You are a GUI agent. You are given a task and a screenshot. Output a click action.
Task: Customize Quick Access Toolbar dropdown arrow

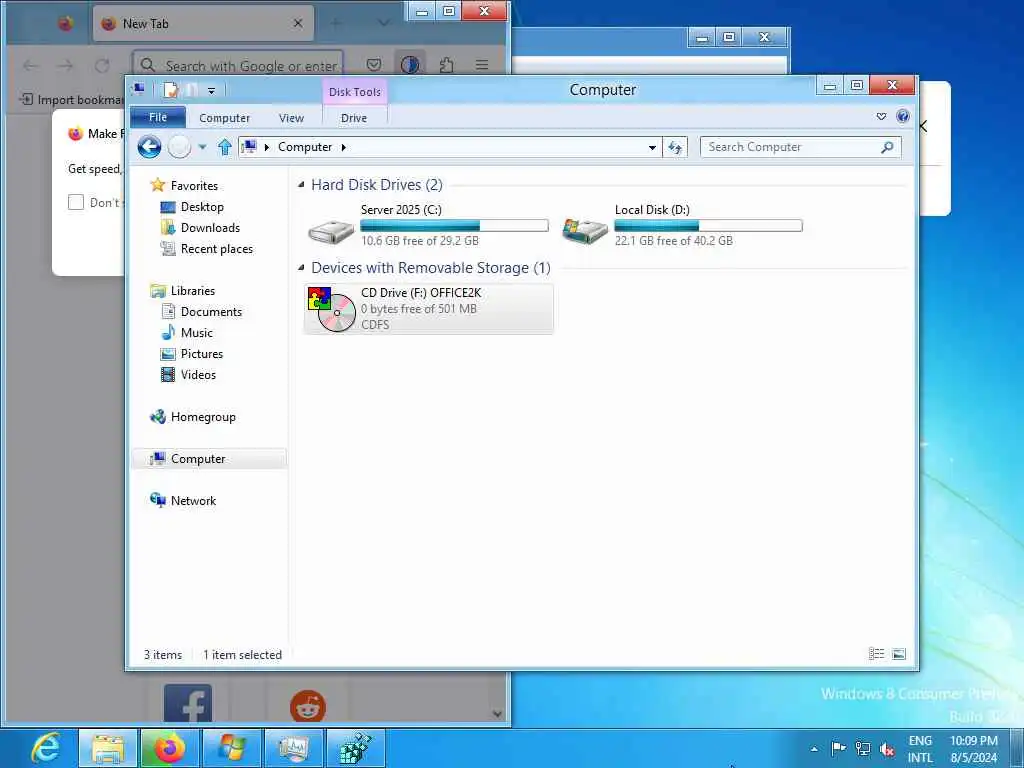212,91
